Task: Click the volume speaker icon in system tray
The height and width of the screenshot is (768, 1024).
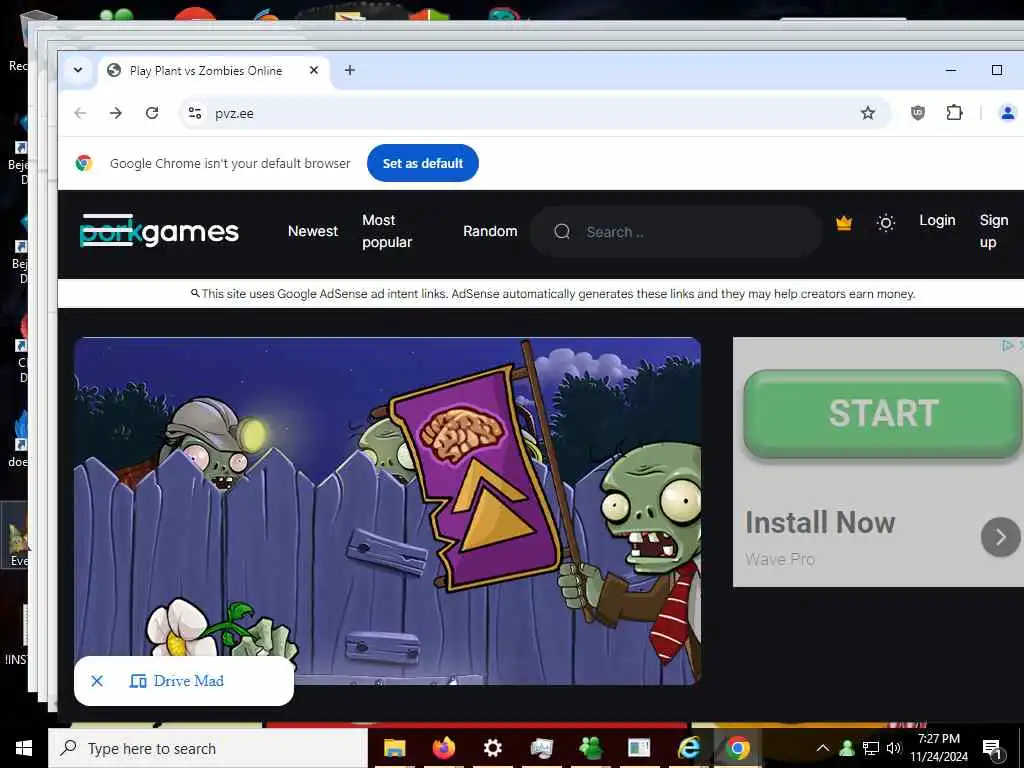Action: coord(893,748)
